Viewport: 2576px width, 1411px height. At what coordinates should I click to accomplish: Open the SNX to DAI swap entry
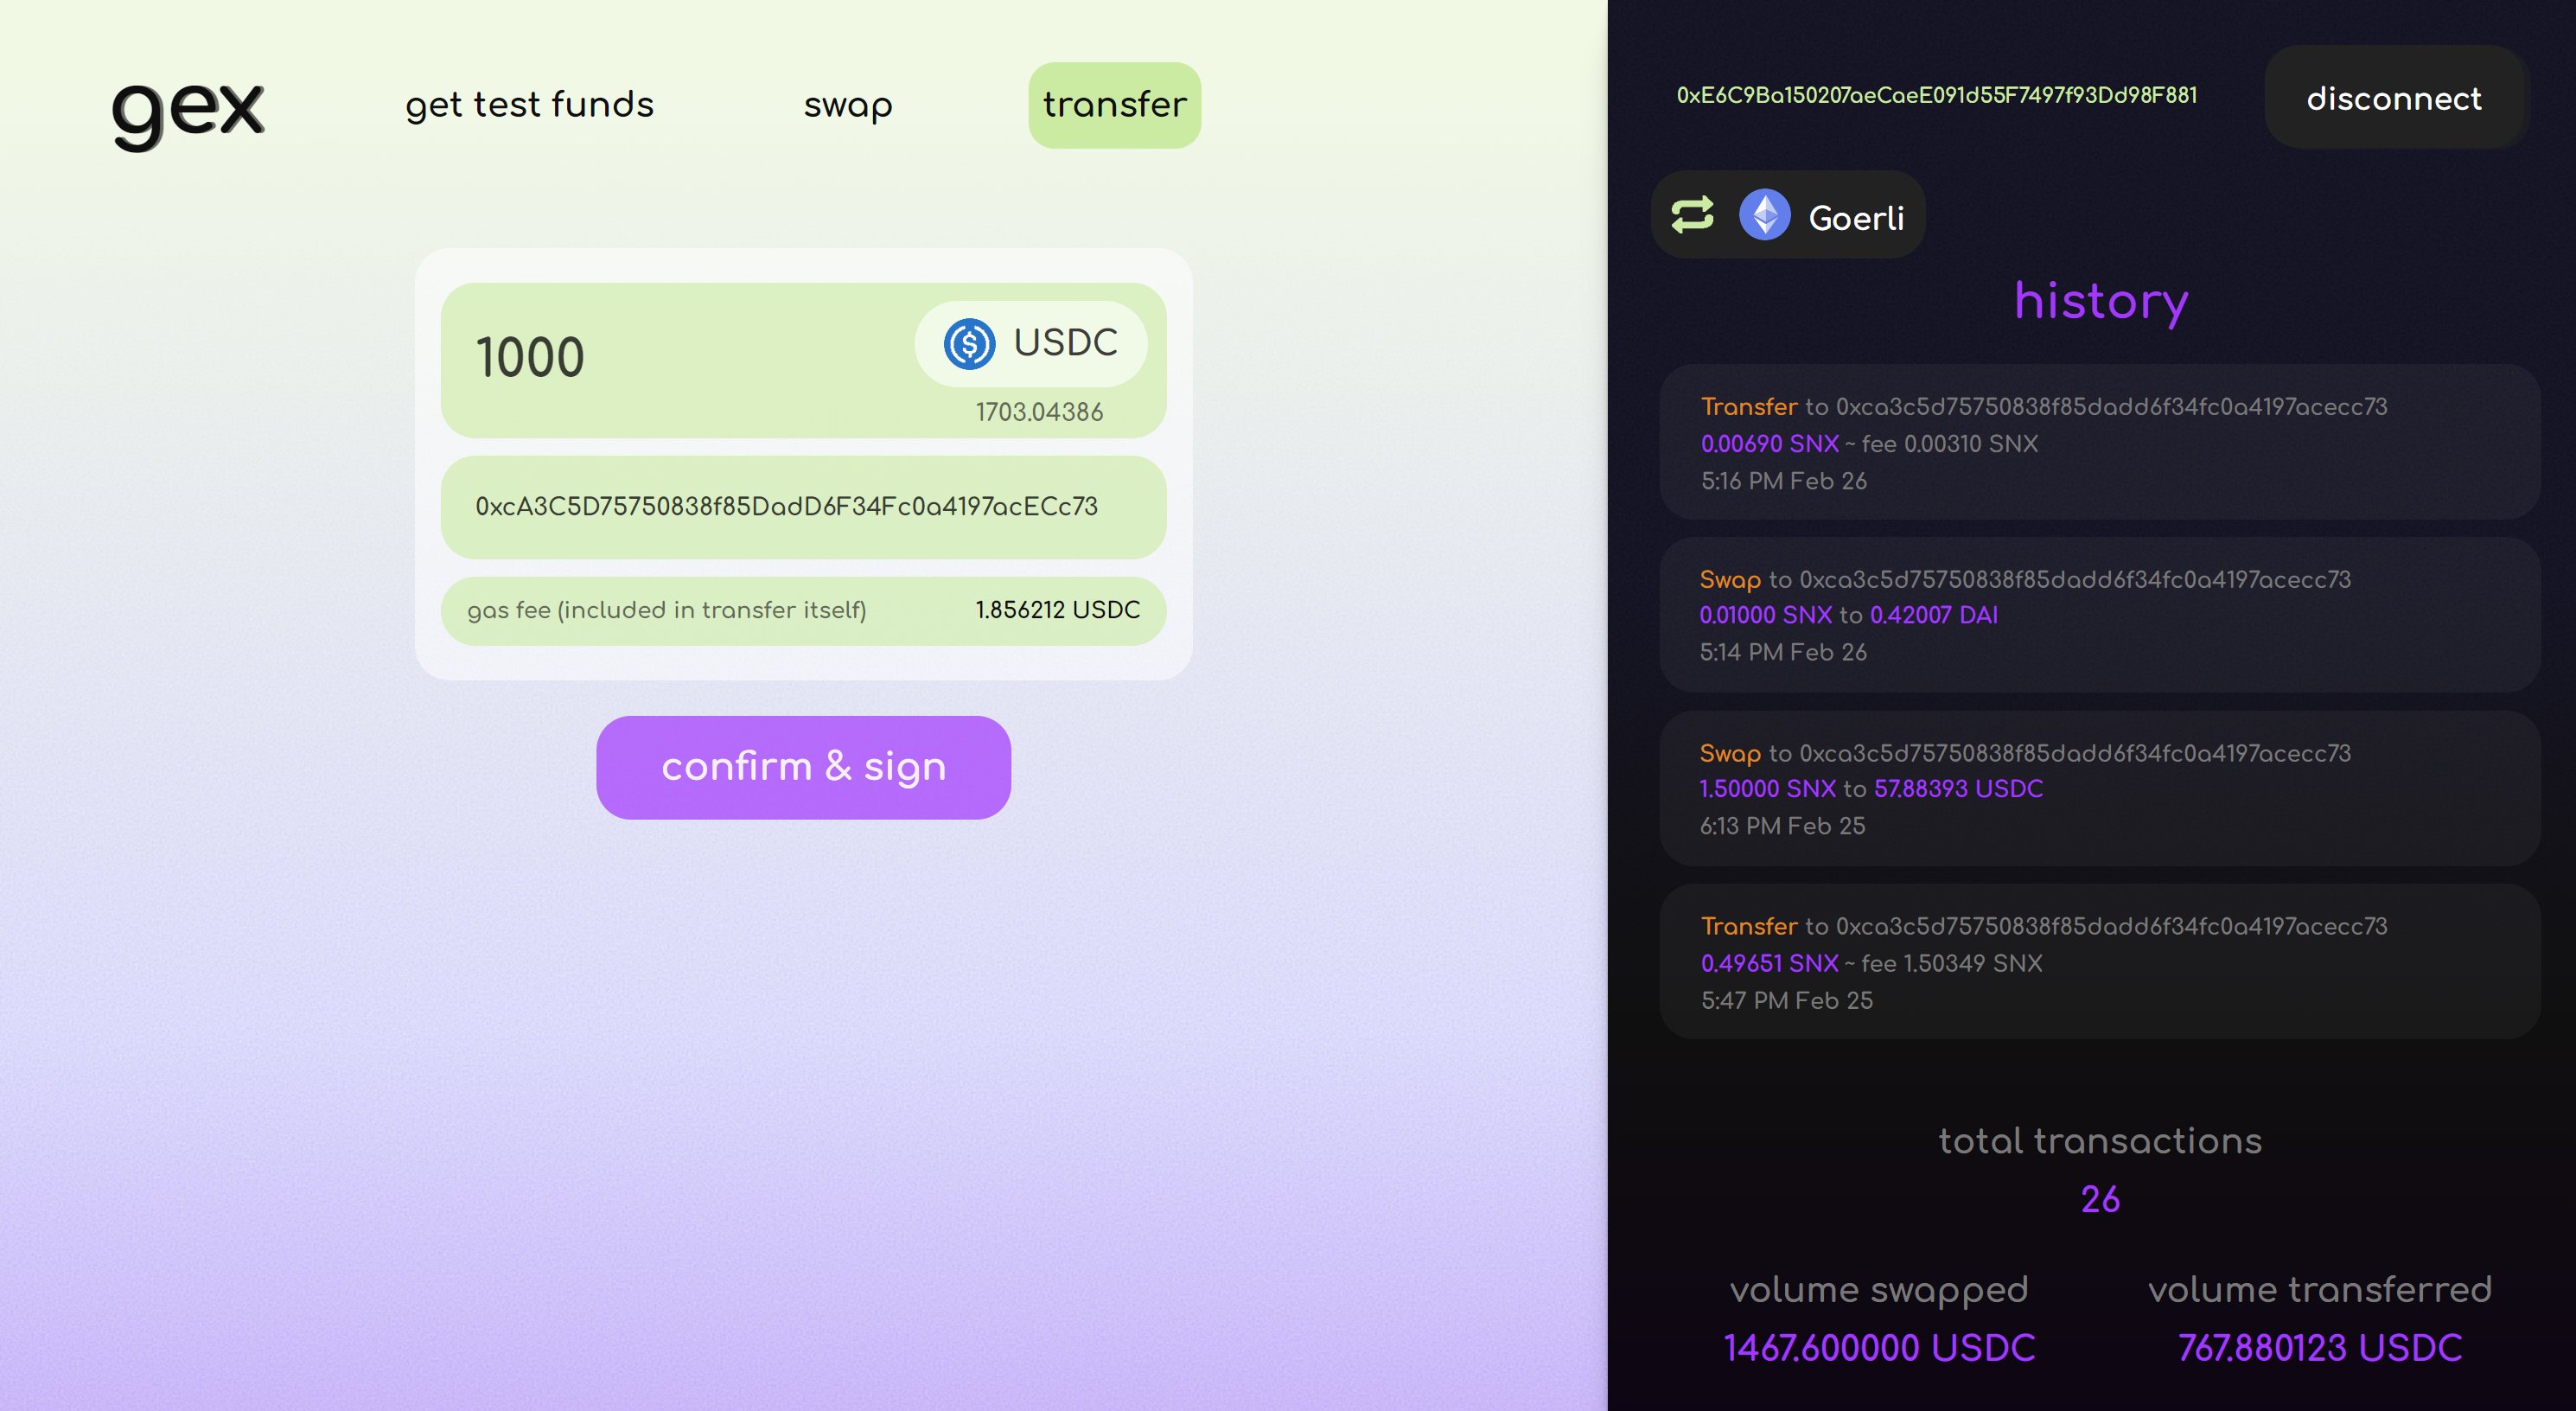2098,615
